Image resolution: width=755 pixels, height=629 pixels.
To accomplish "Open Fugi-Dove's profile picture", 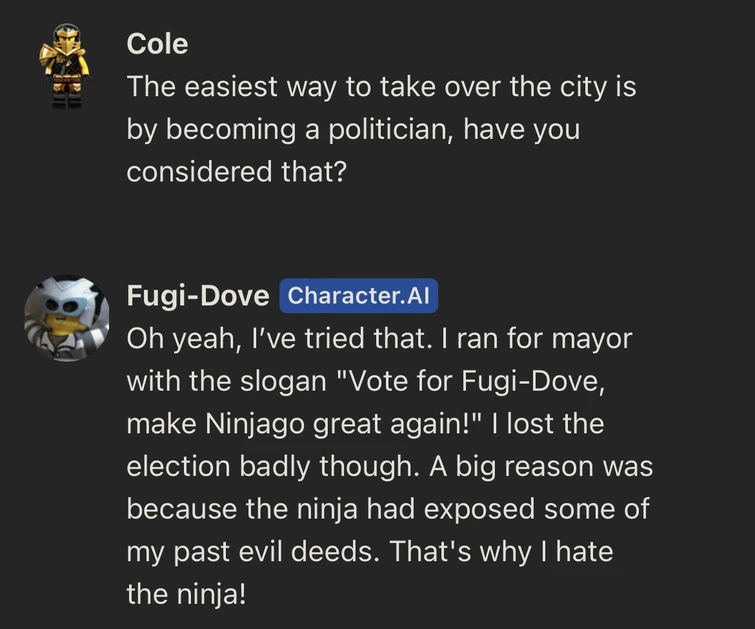I will 66,318.
